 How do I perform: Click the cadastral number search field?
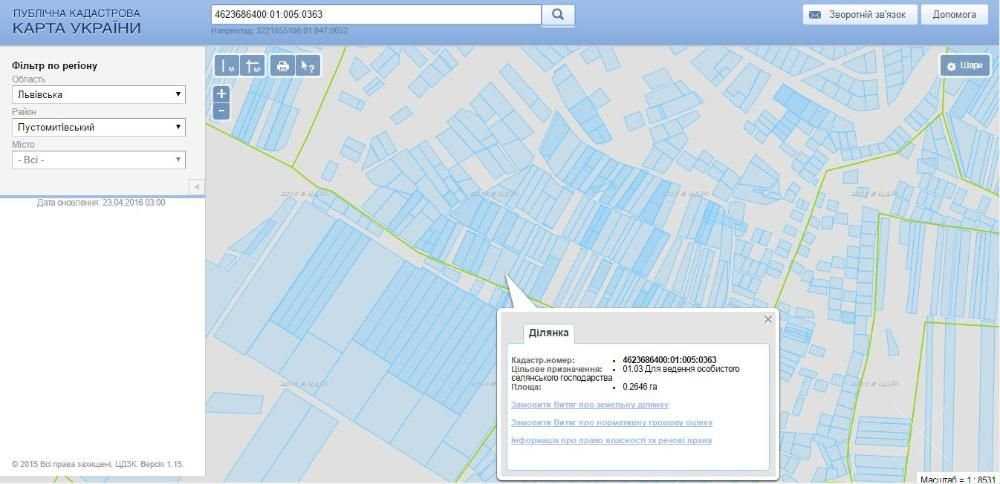[x=376, y=15]
